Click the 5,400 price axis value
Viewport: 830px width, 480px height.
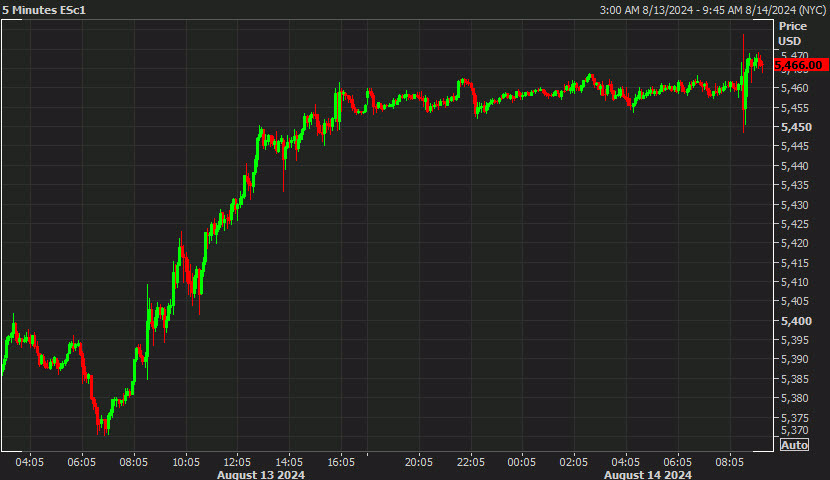pyautogui.click(x=796, y=321)
